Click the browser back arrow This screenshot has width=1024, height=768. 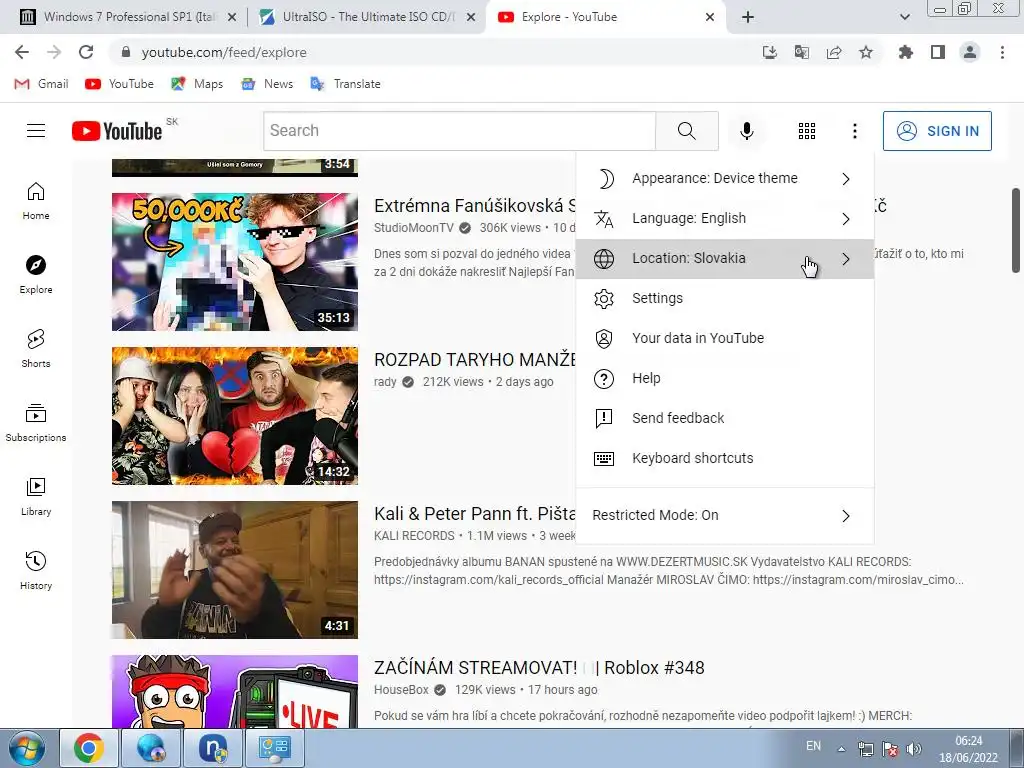pos(22,52)
